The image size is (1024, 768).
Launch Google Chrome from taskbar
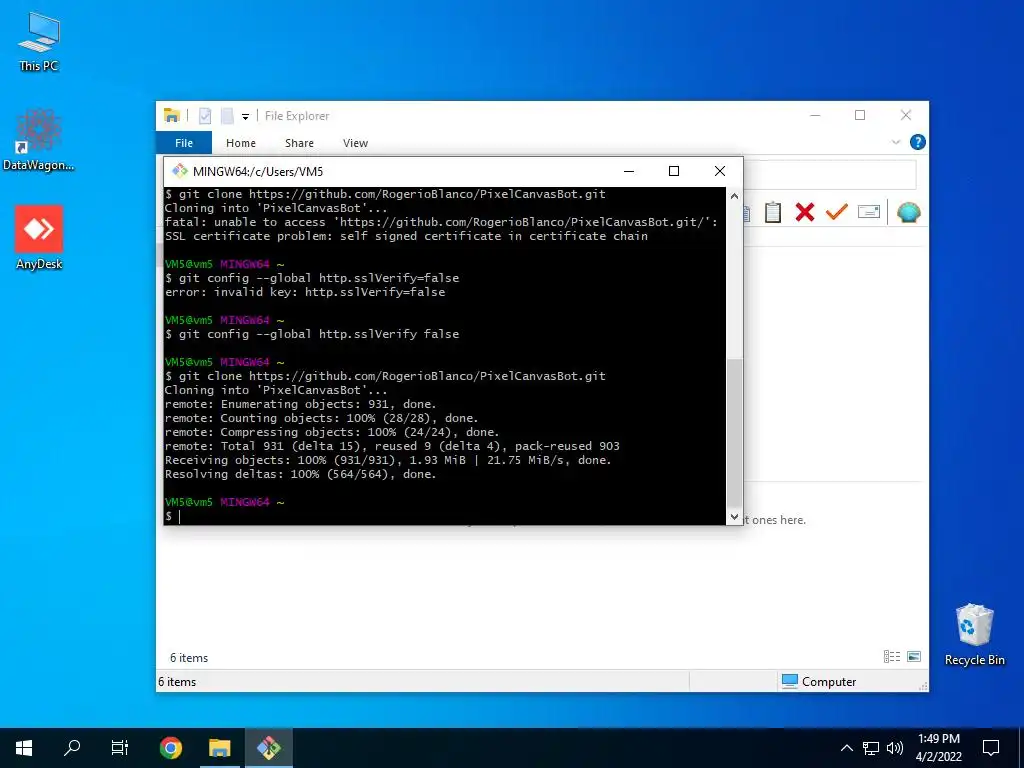coord(170,748)
